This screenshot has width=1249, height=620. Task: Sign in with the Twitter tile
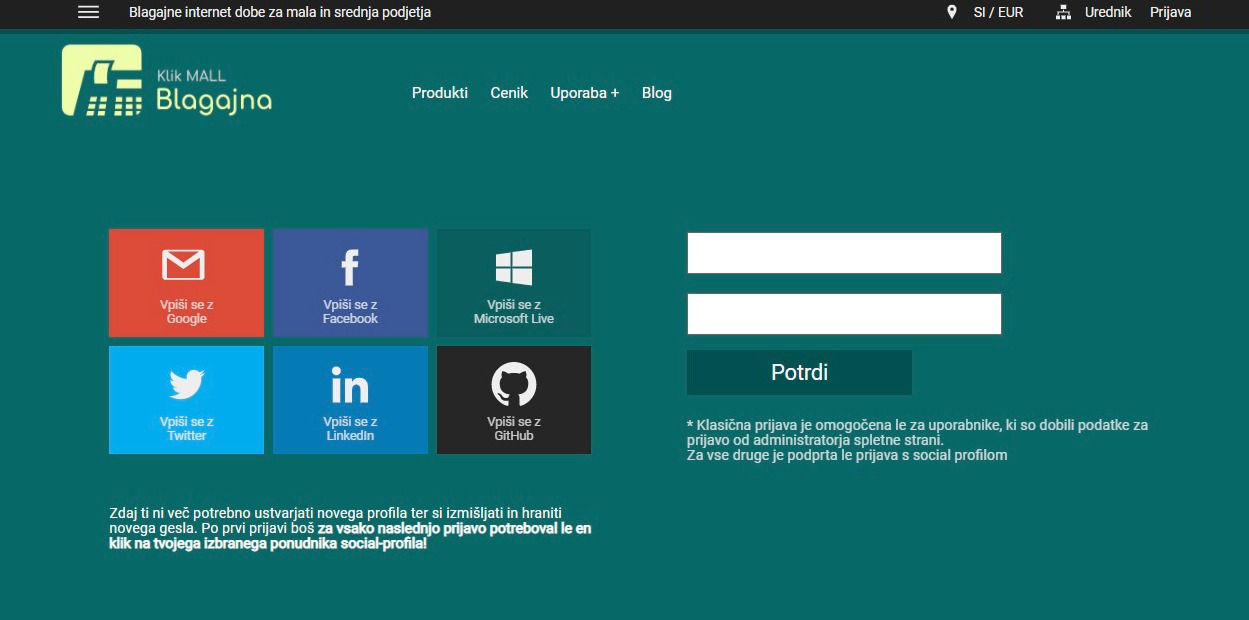(186, 400)
